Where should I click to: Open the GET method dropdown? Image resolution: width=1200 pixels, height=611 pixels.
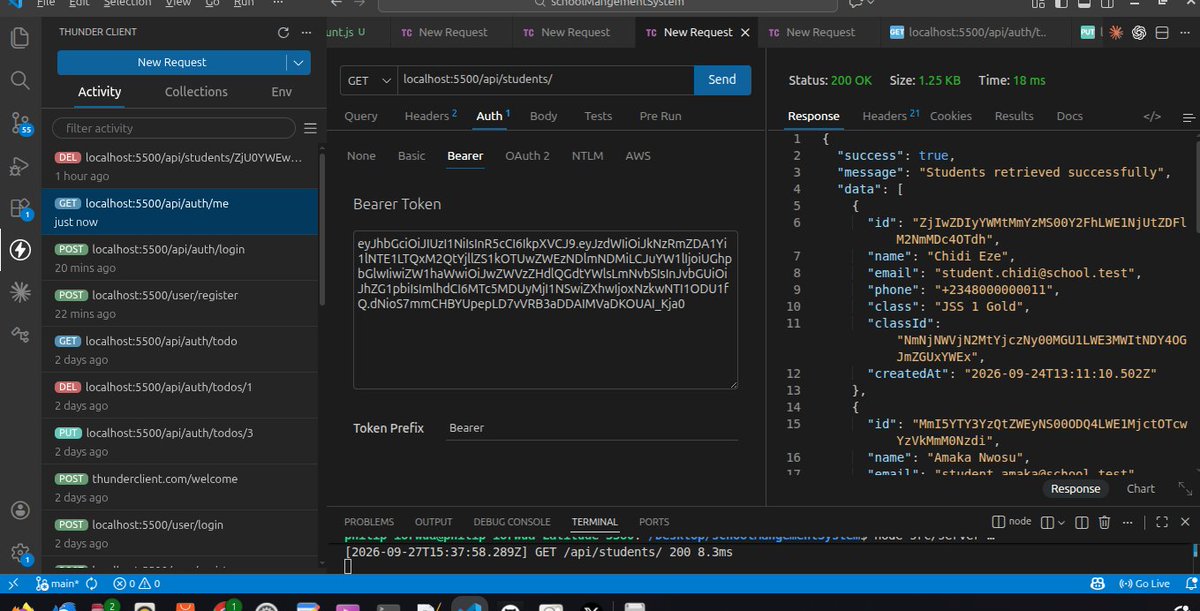367,80
